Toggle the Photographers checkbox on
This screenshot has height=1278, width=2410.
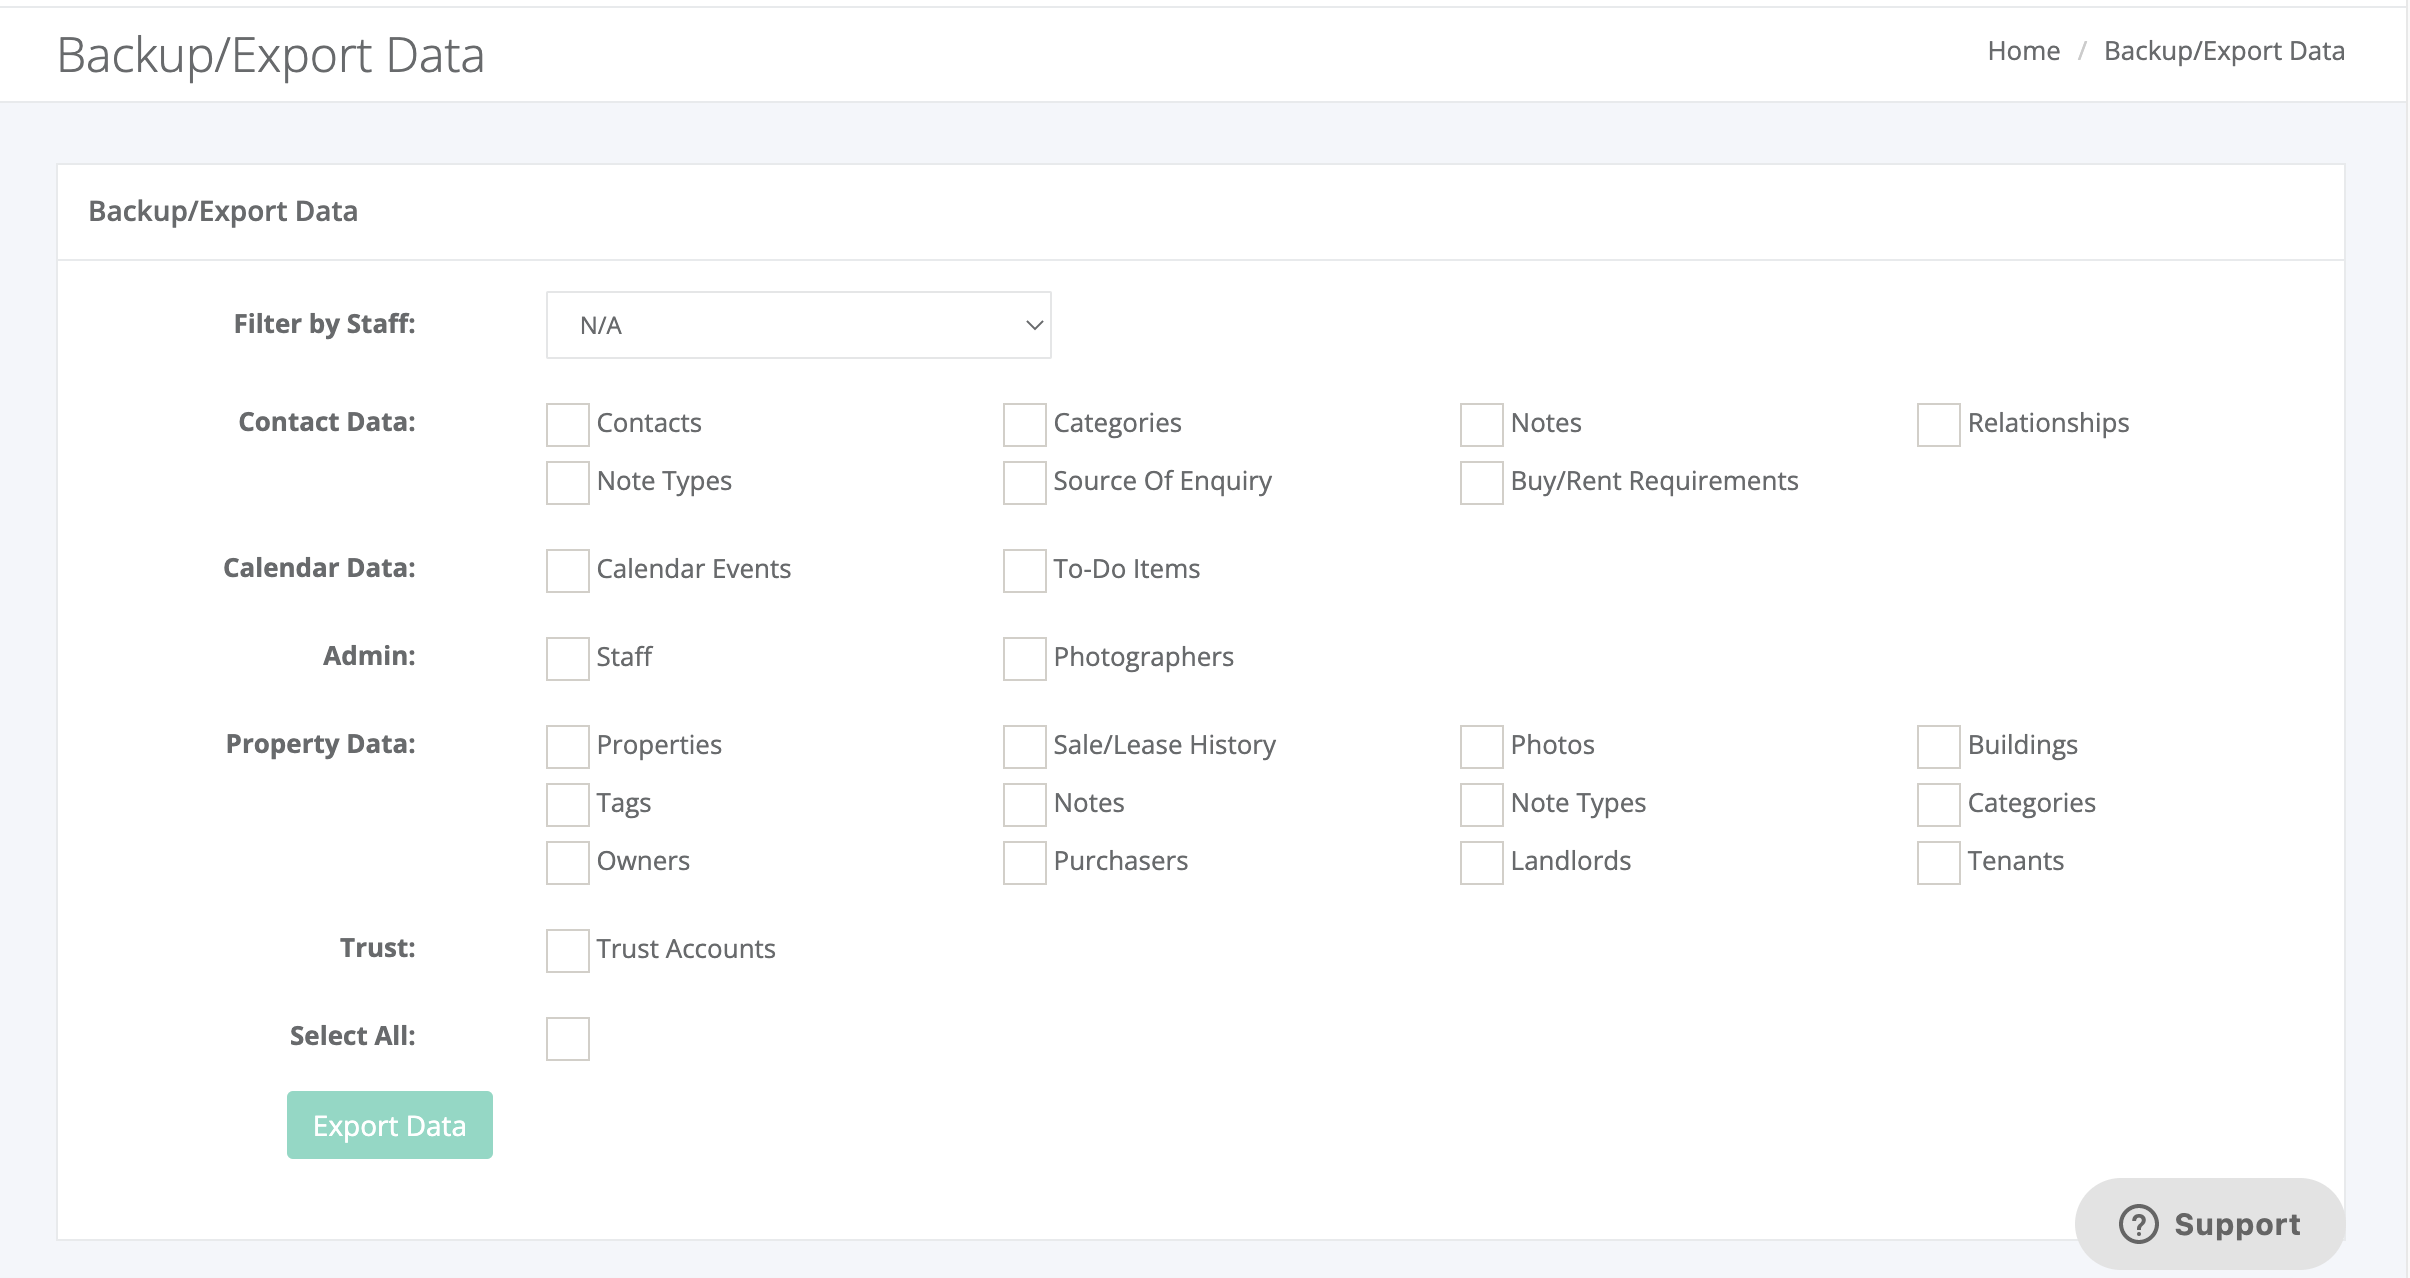1023,655
